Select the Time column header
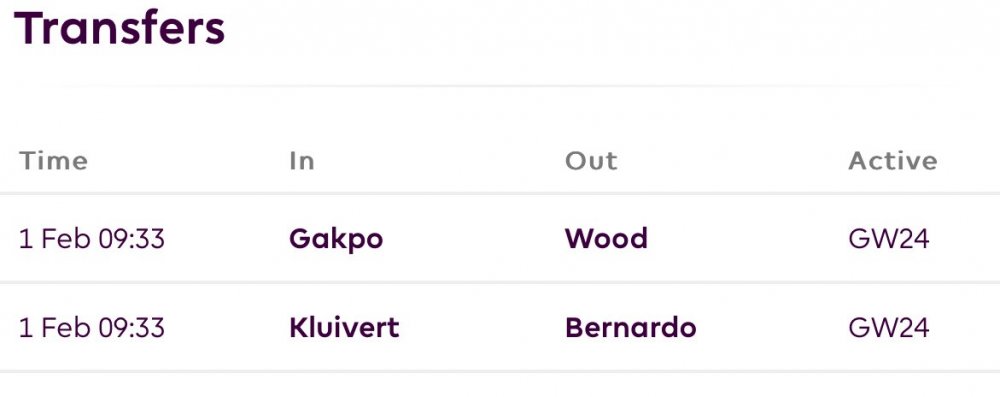The width and height of the screenshot is (1000, 397). pos(54,161)
